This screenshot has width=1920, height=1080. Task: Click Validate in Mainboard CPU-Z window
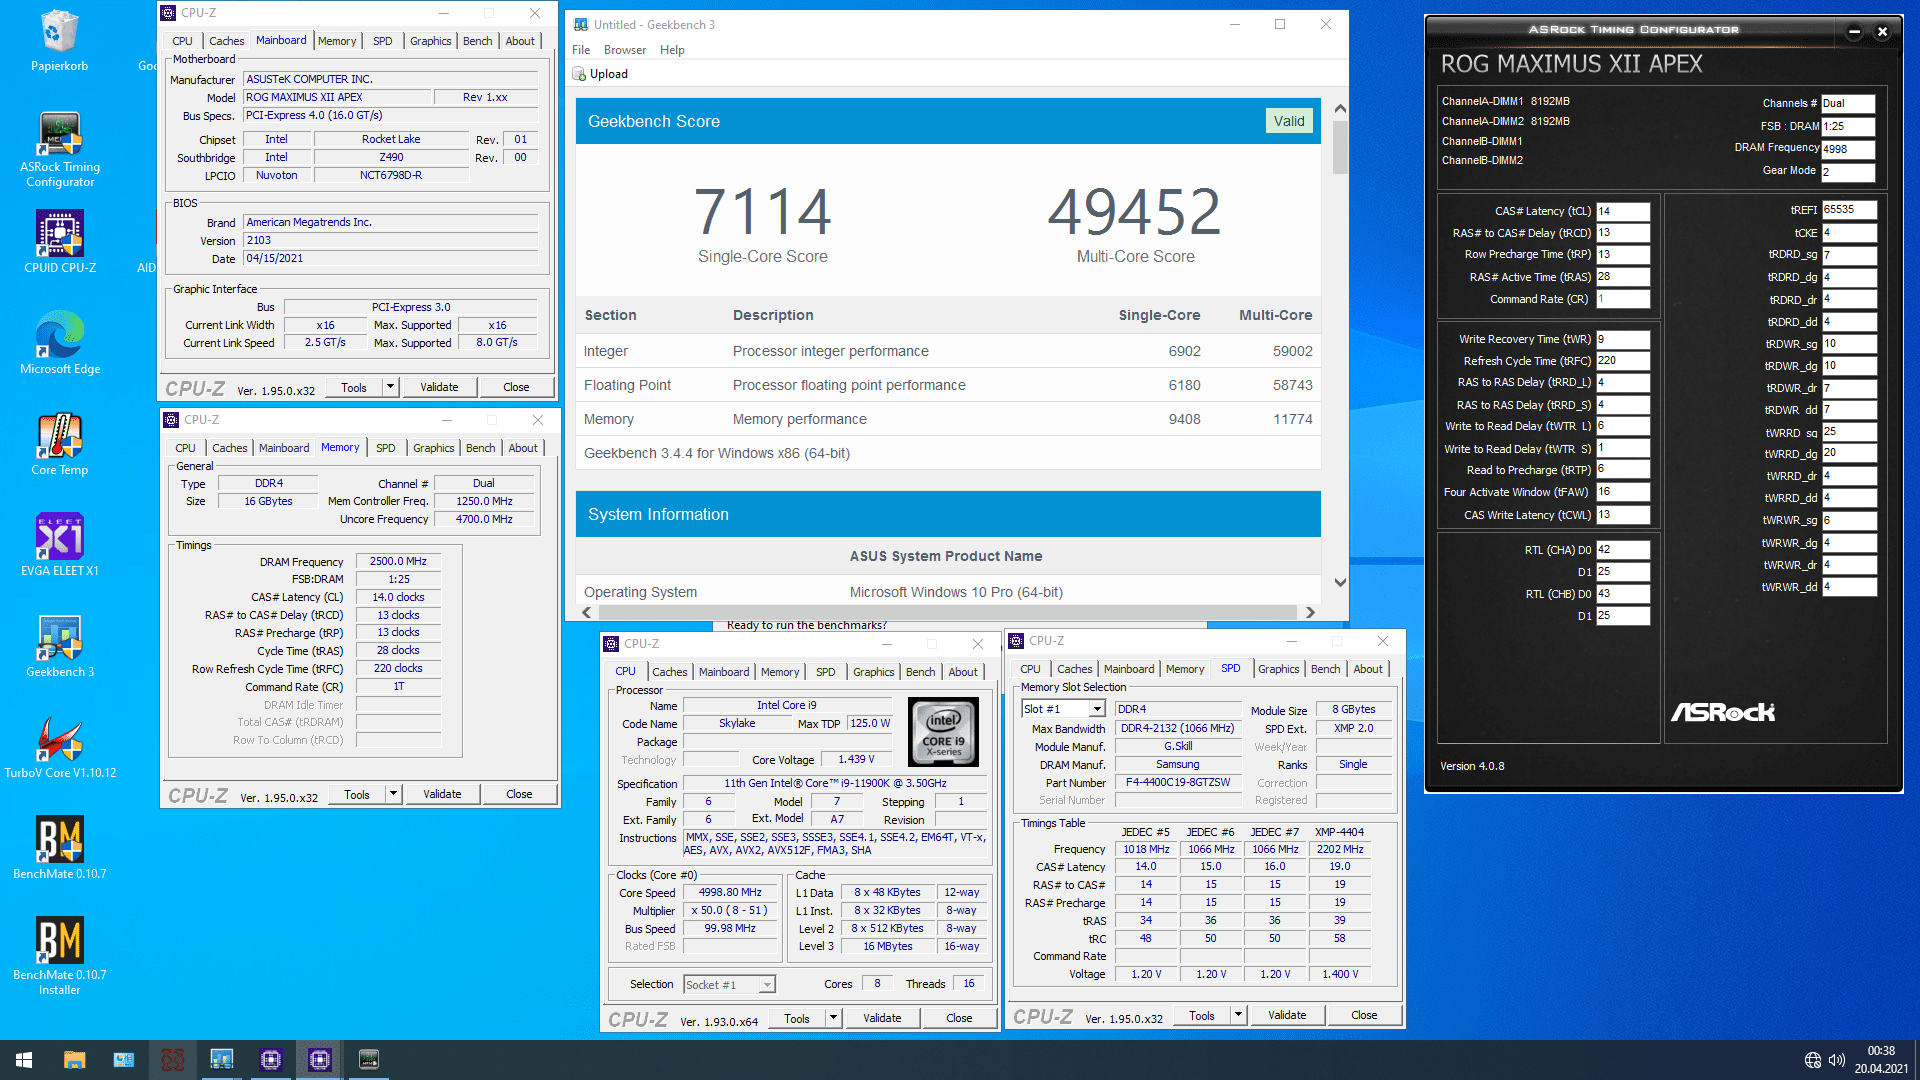click(x=439, y=387)
